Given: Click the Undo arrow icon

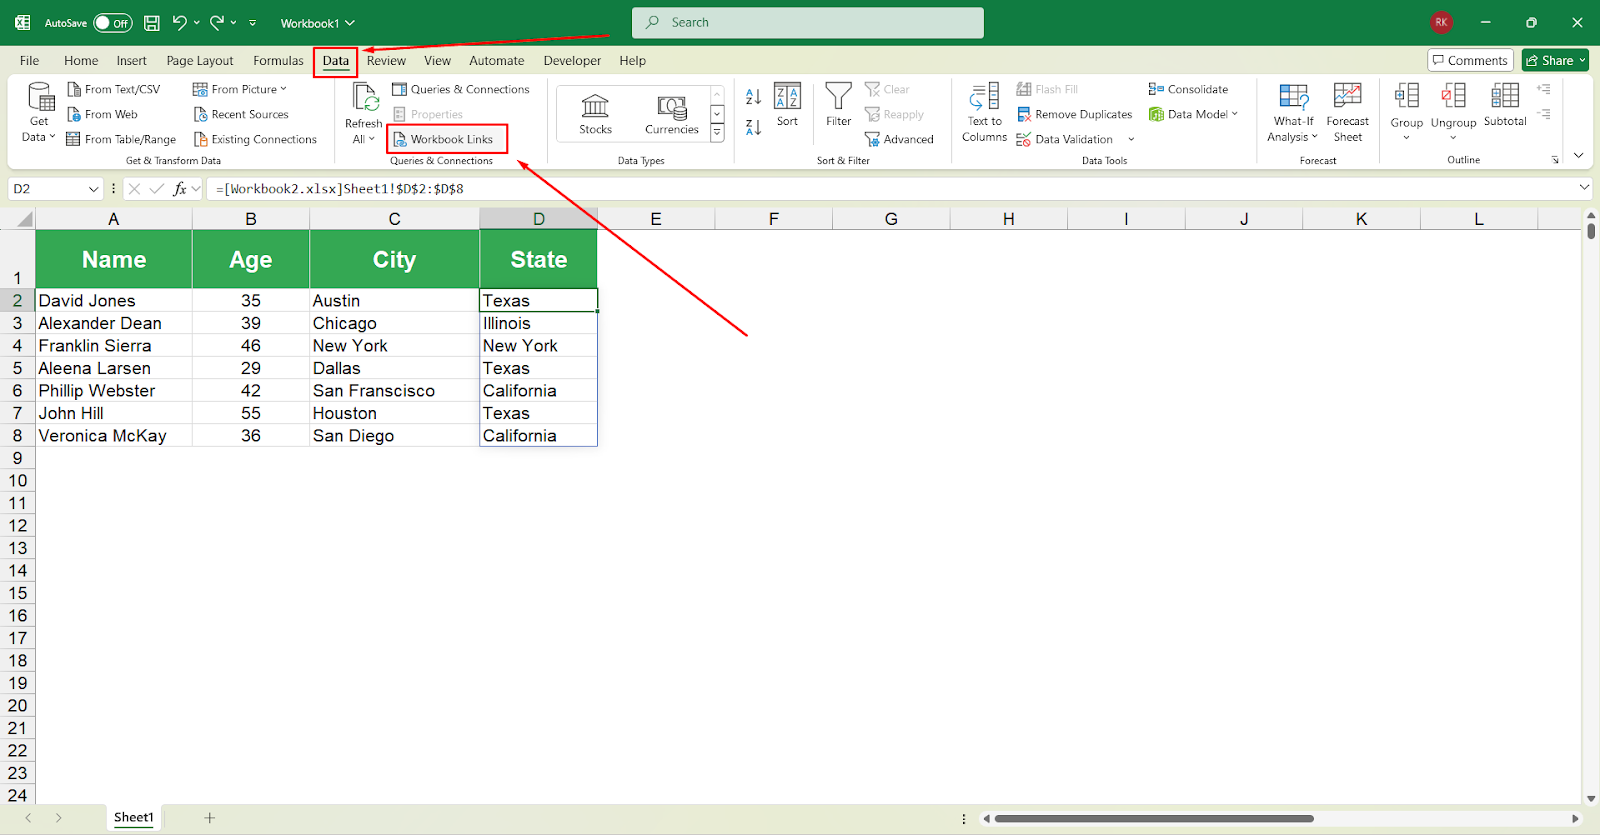Looking at the screenshot, I should coord(179,22).
